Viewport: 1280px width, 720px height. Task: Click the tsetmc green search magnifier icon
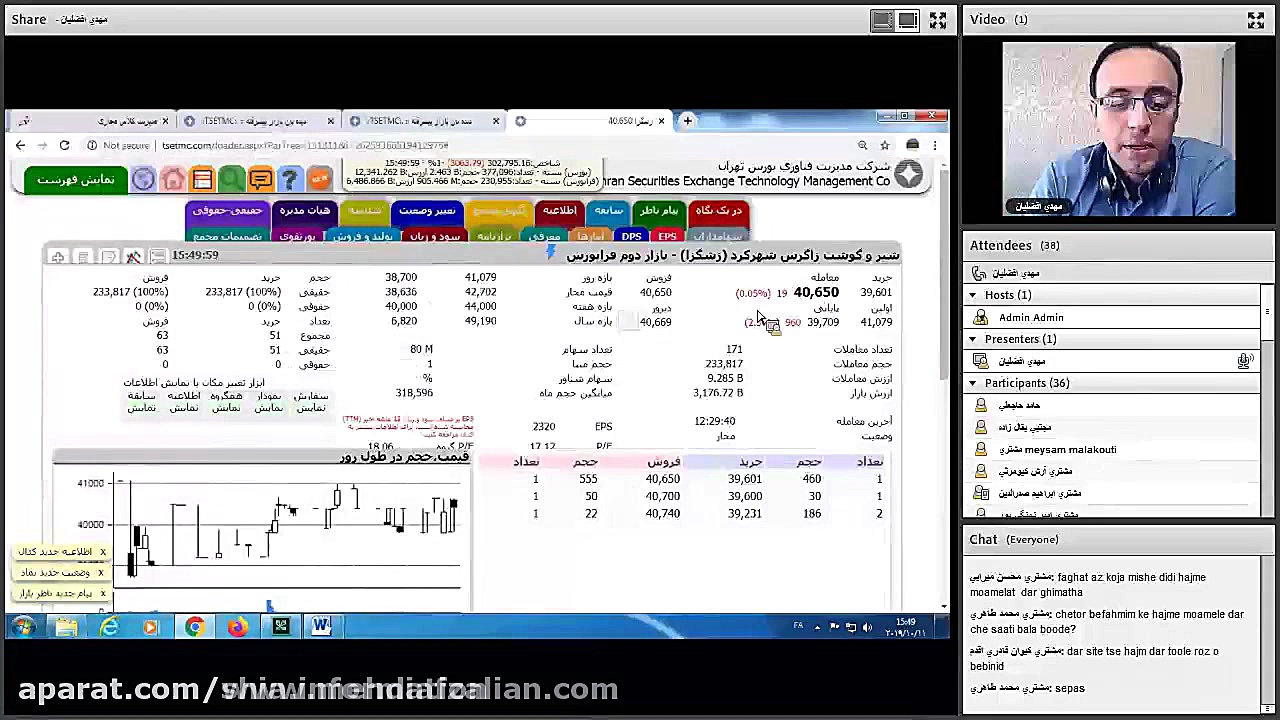pos(231,179)
